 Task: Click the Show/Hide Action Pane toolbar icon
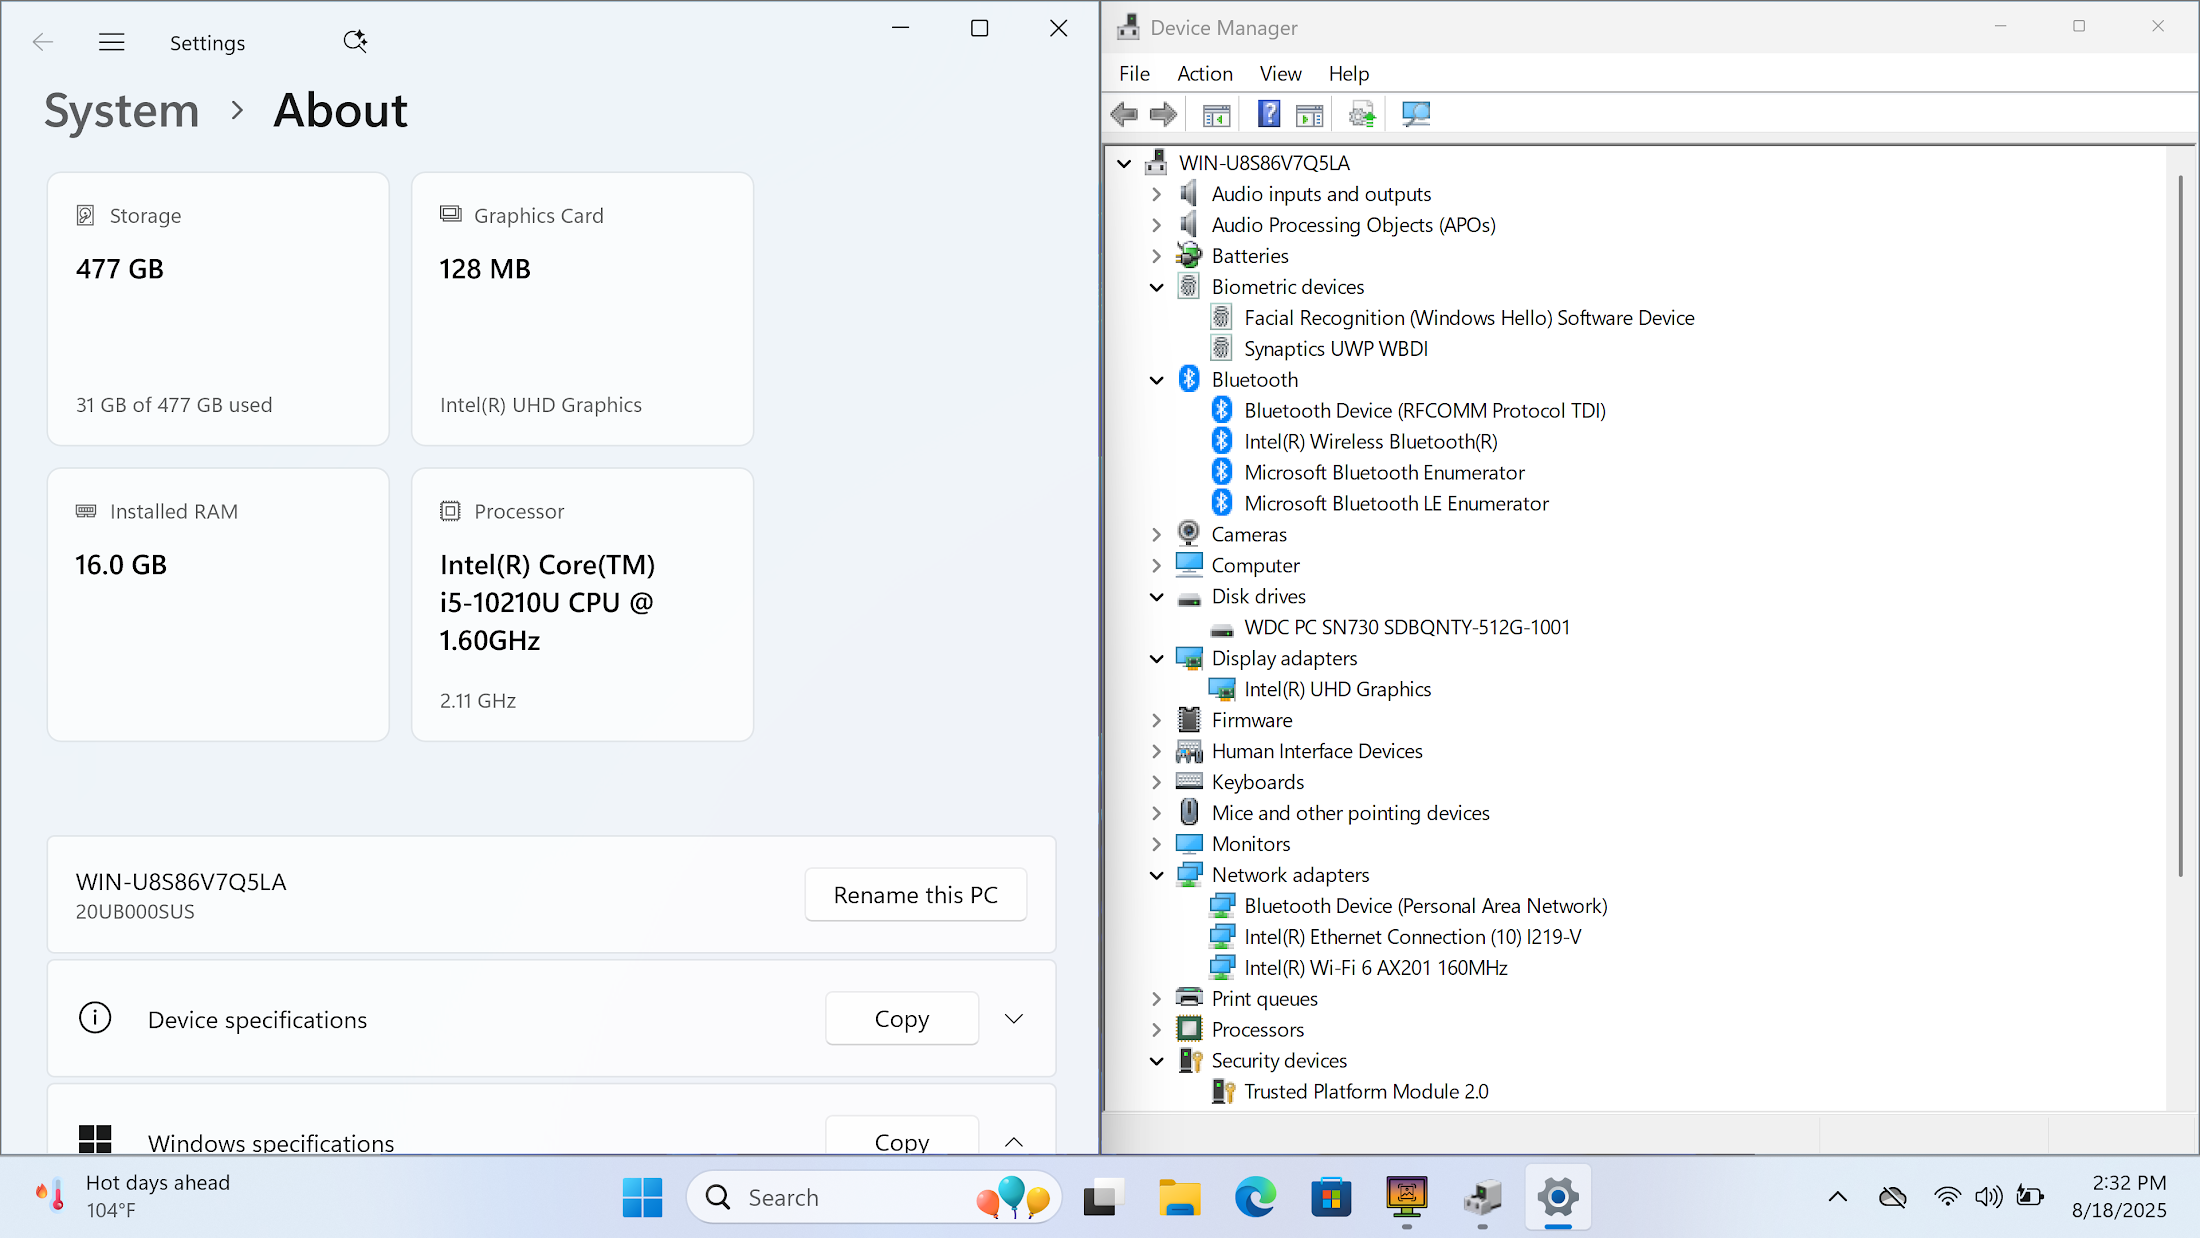(1309, 114)
